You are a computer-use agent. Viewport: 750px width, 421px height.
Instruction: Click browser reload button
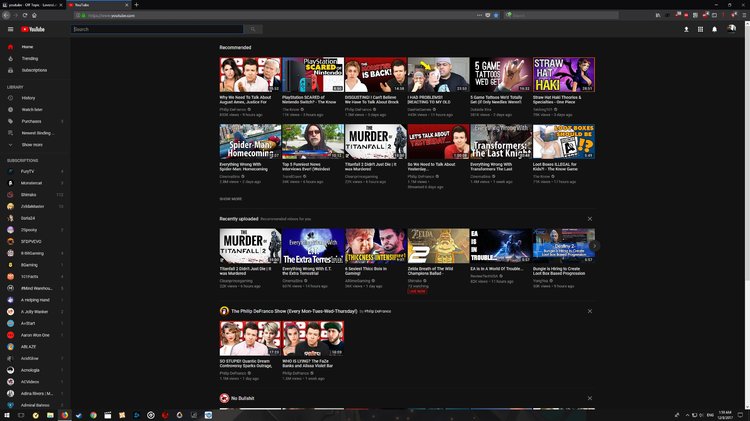[24, 15]
